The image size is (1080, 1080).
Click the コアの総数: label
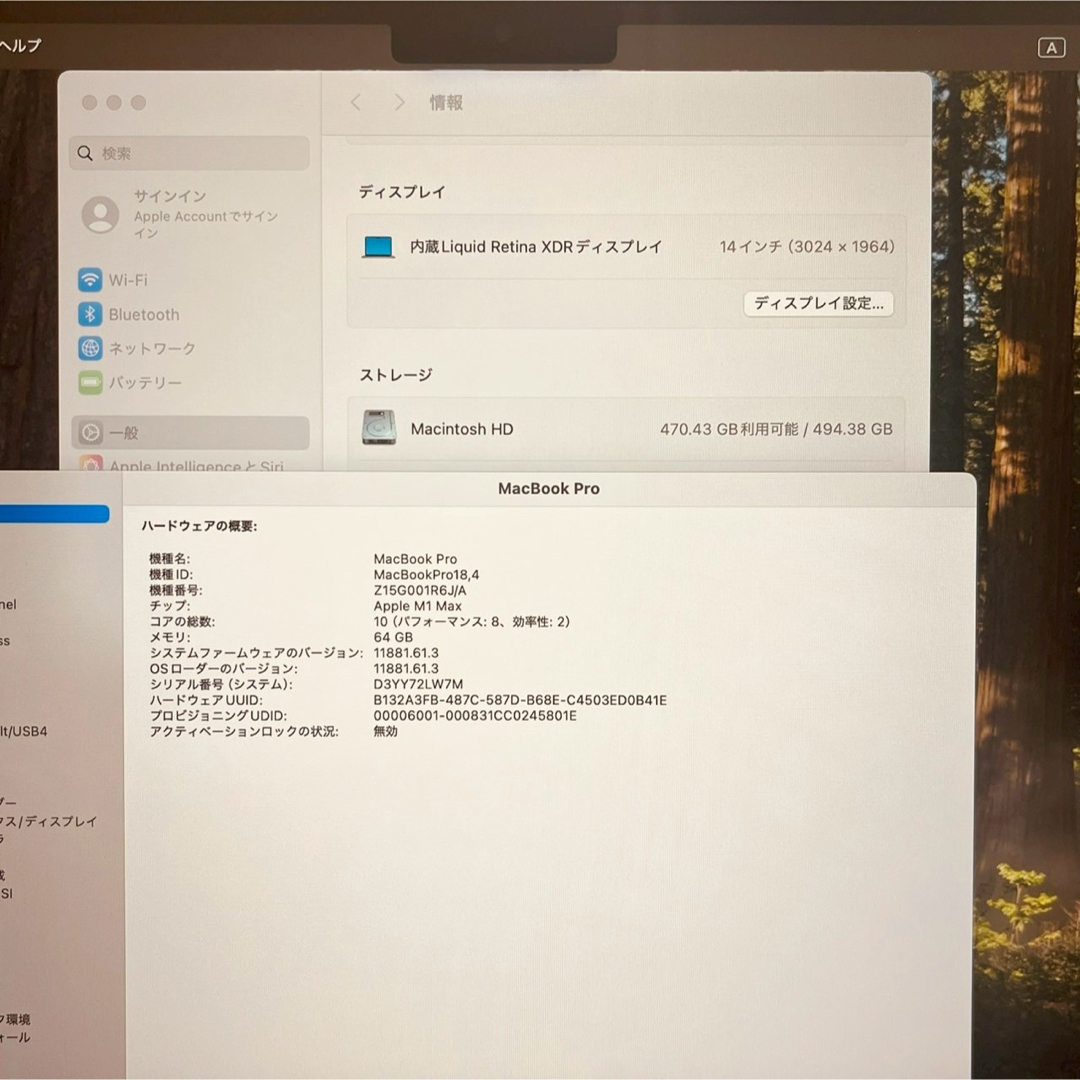point(182,621)
